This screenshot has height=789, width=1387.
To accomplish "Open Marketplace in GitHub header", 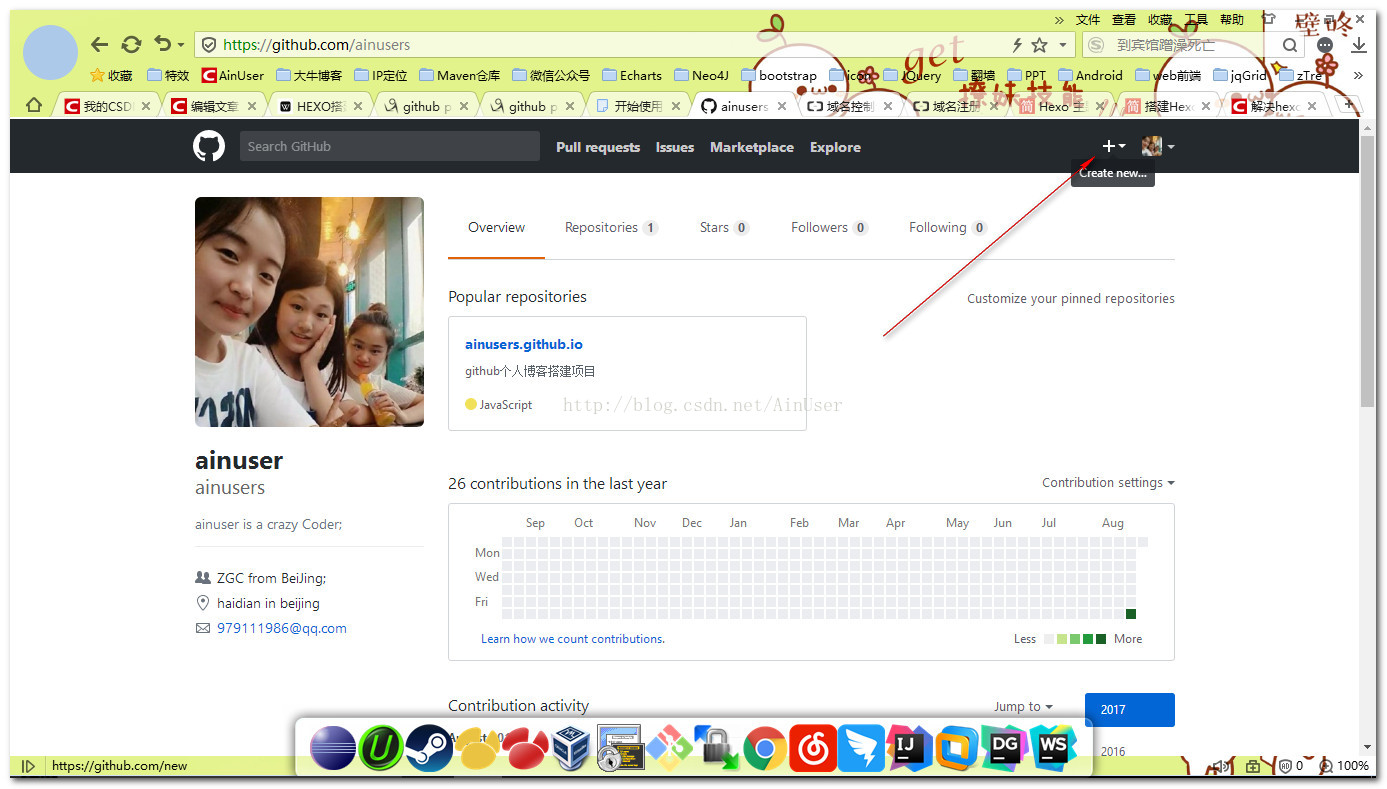I will click(x=752, y=147).
